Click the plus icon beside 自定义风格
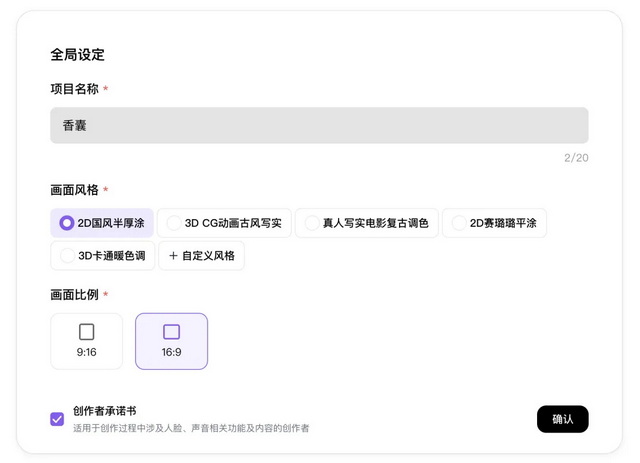640x463 pixels. click(173, 256)
